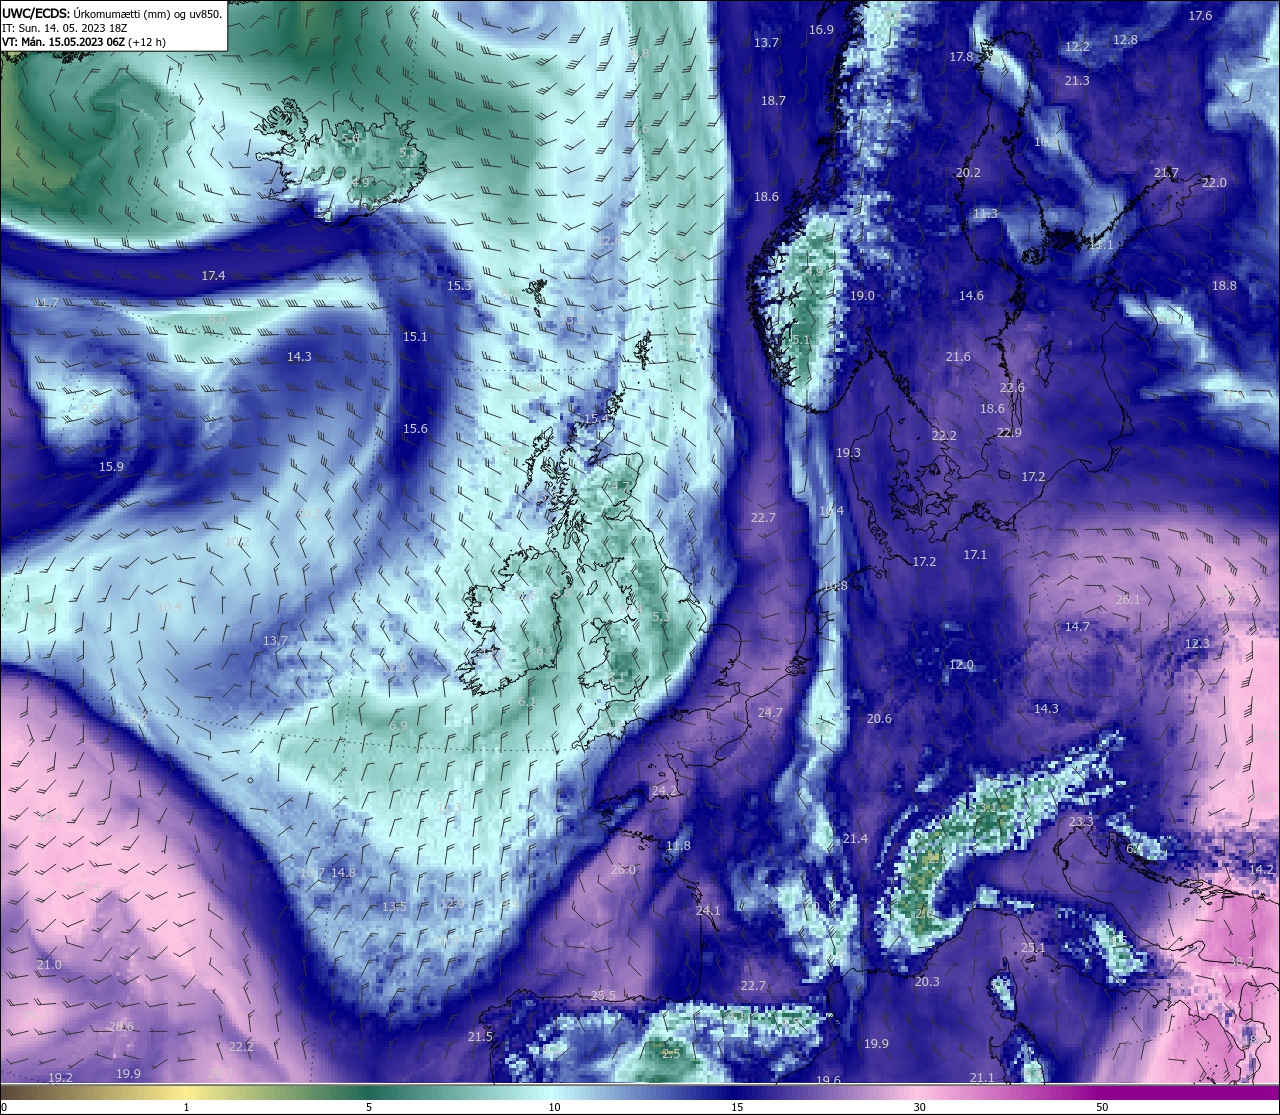Click the map value "21.0"
Screen dimensions: 1280x1115
pos(49,964)
